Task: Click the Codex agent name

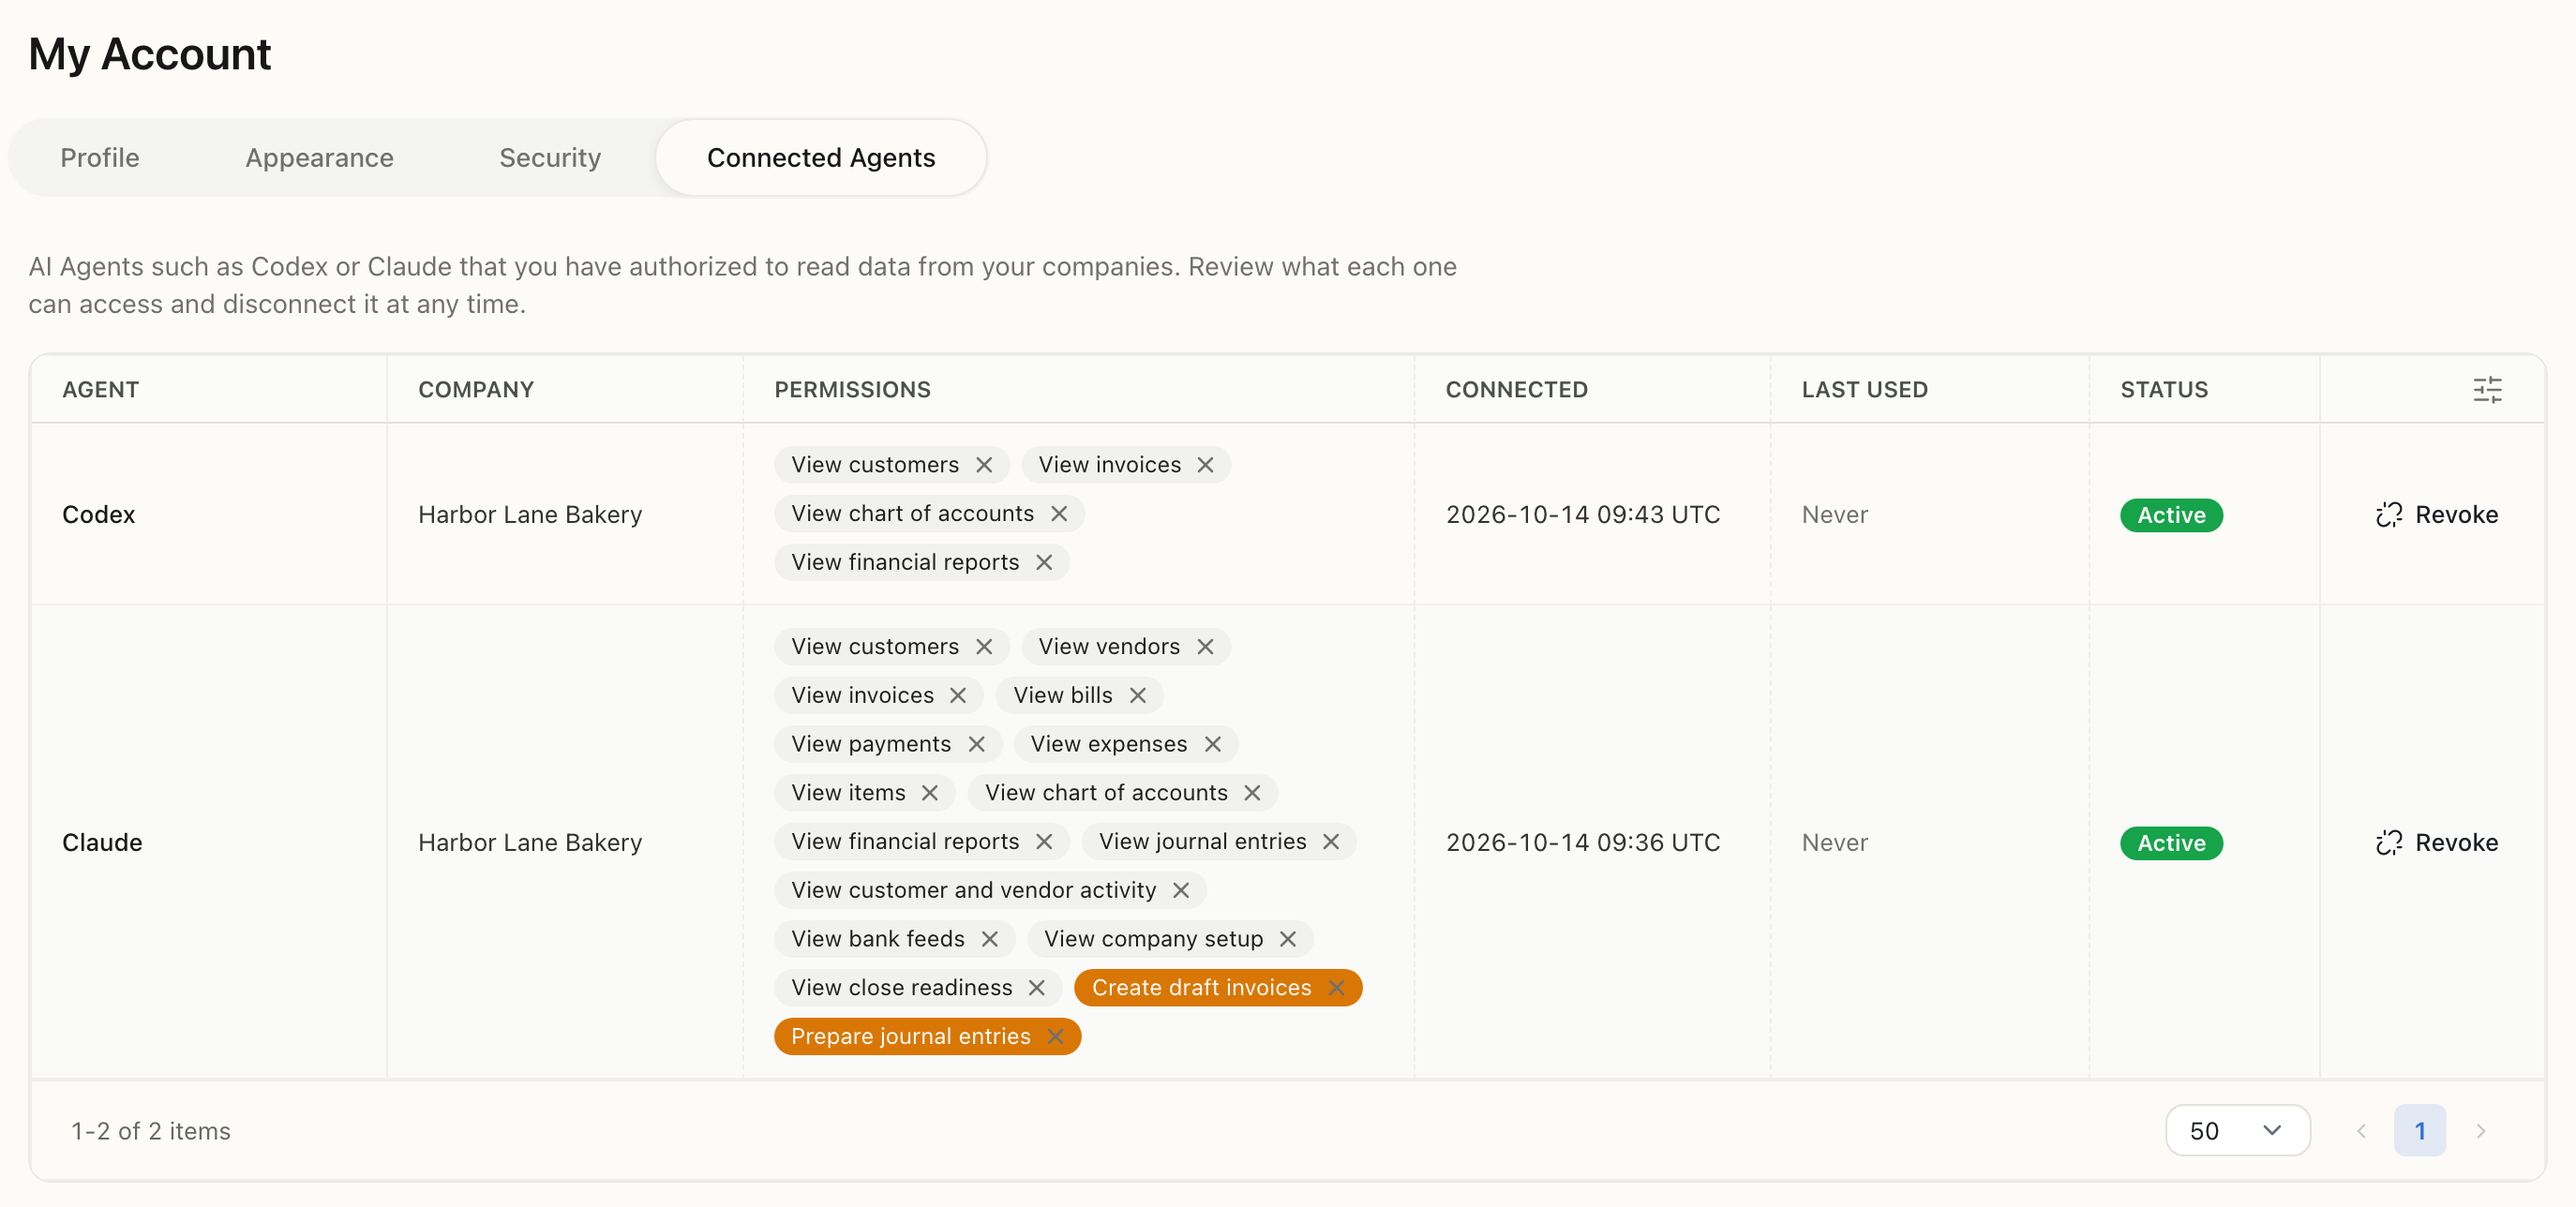Action: click(x=98, y=515)
